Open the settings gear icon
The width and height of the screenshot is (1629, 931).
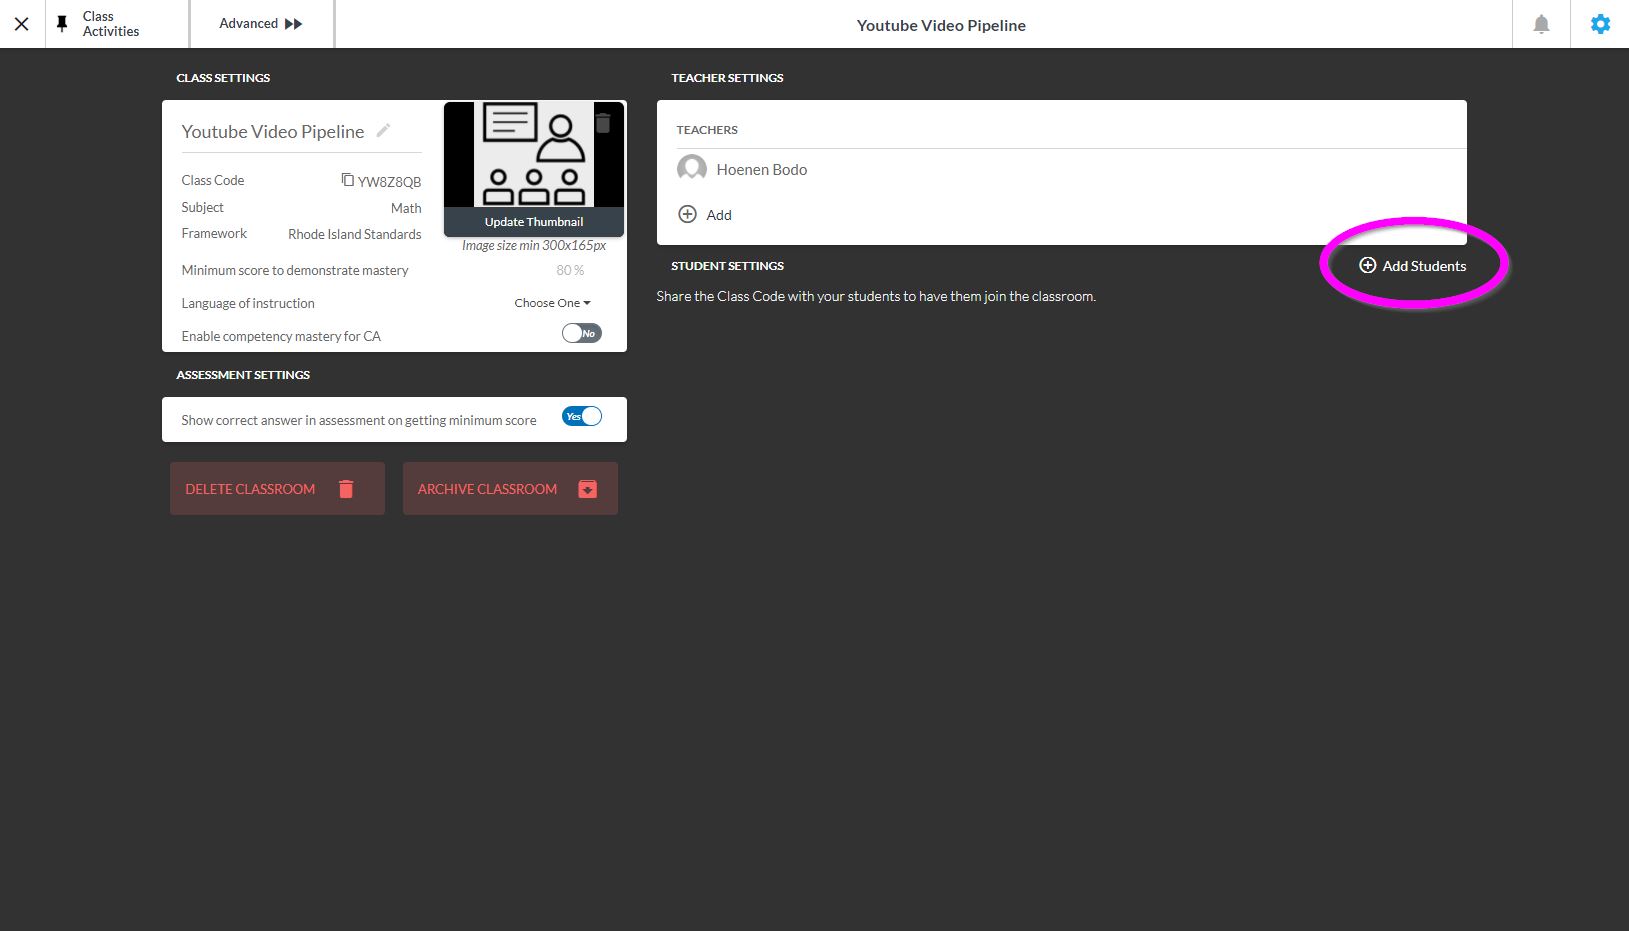(x=1600, y=24)
